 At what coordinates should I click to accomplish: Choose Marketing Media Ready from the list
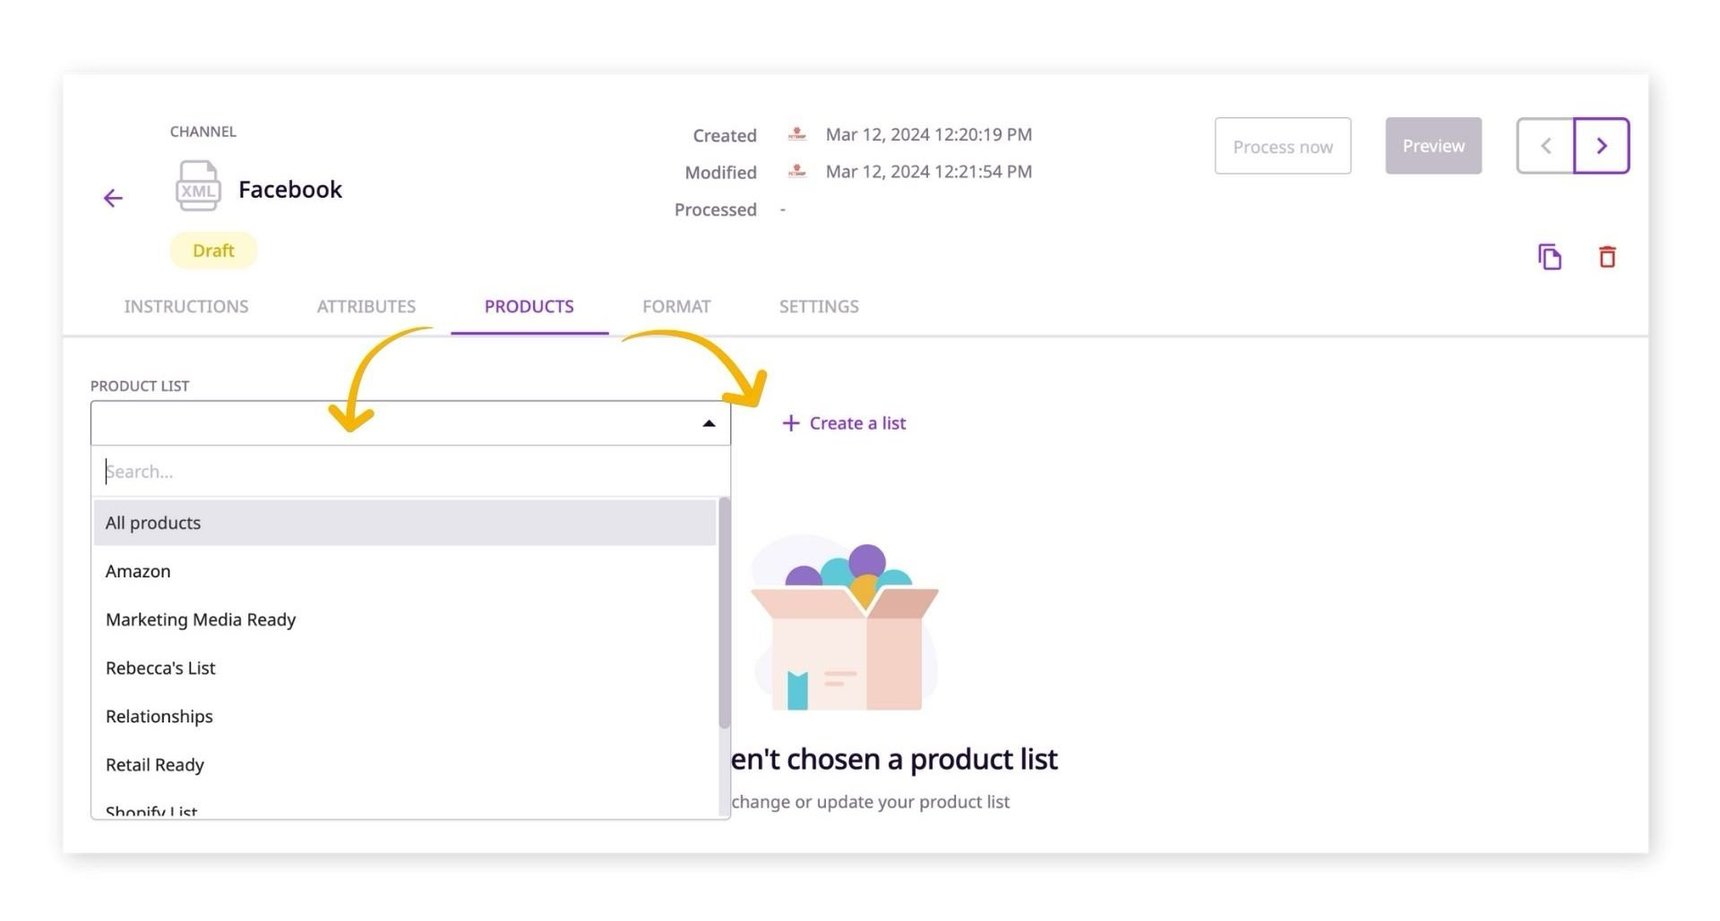(200, 619)
